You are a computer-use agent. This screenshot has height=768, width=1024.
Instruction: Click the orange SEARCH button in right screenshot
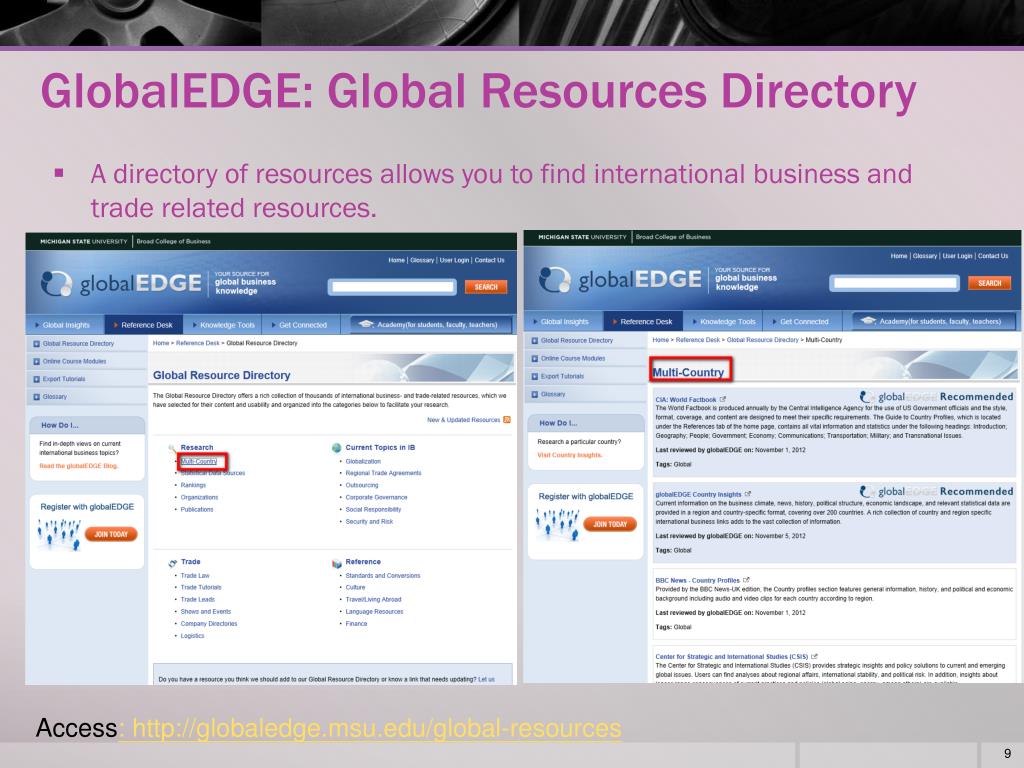989,283
